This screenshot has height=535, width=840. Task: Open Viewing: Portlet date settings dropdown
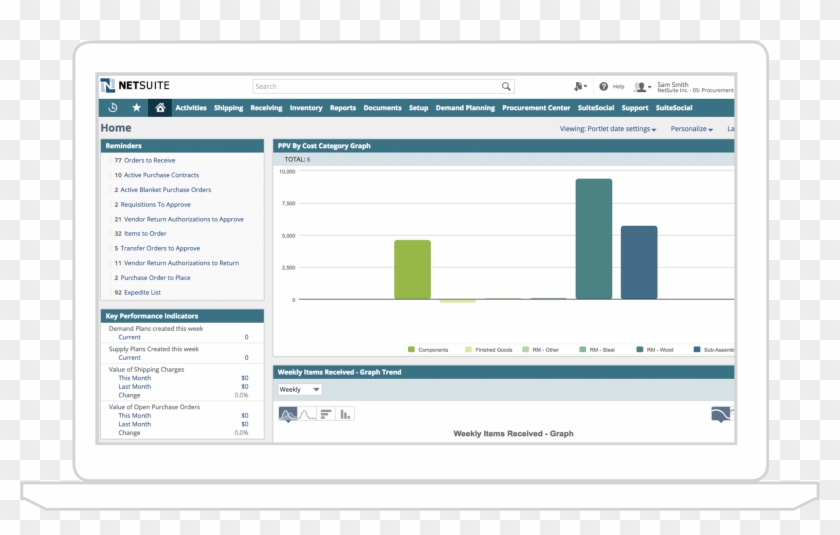point(608,129)
